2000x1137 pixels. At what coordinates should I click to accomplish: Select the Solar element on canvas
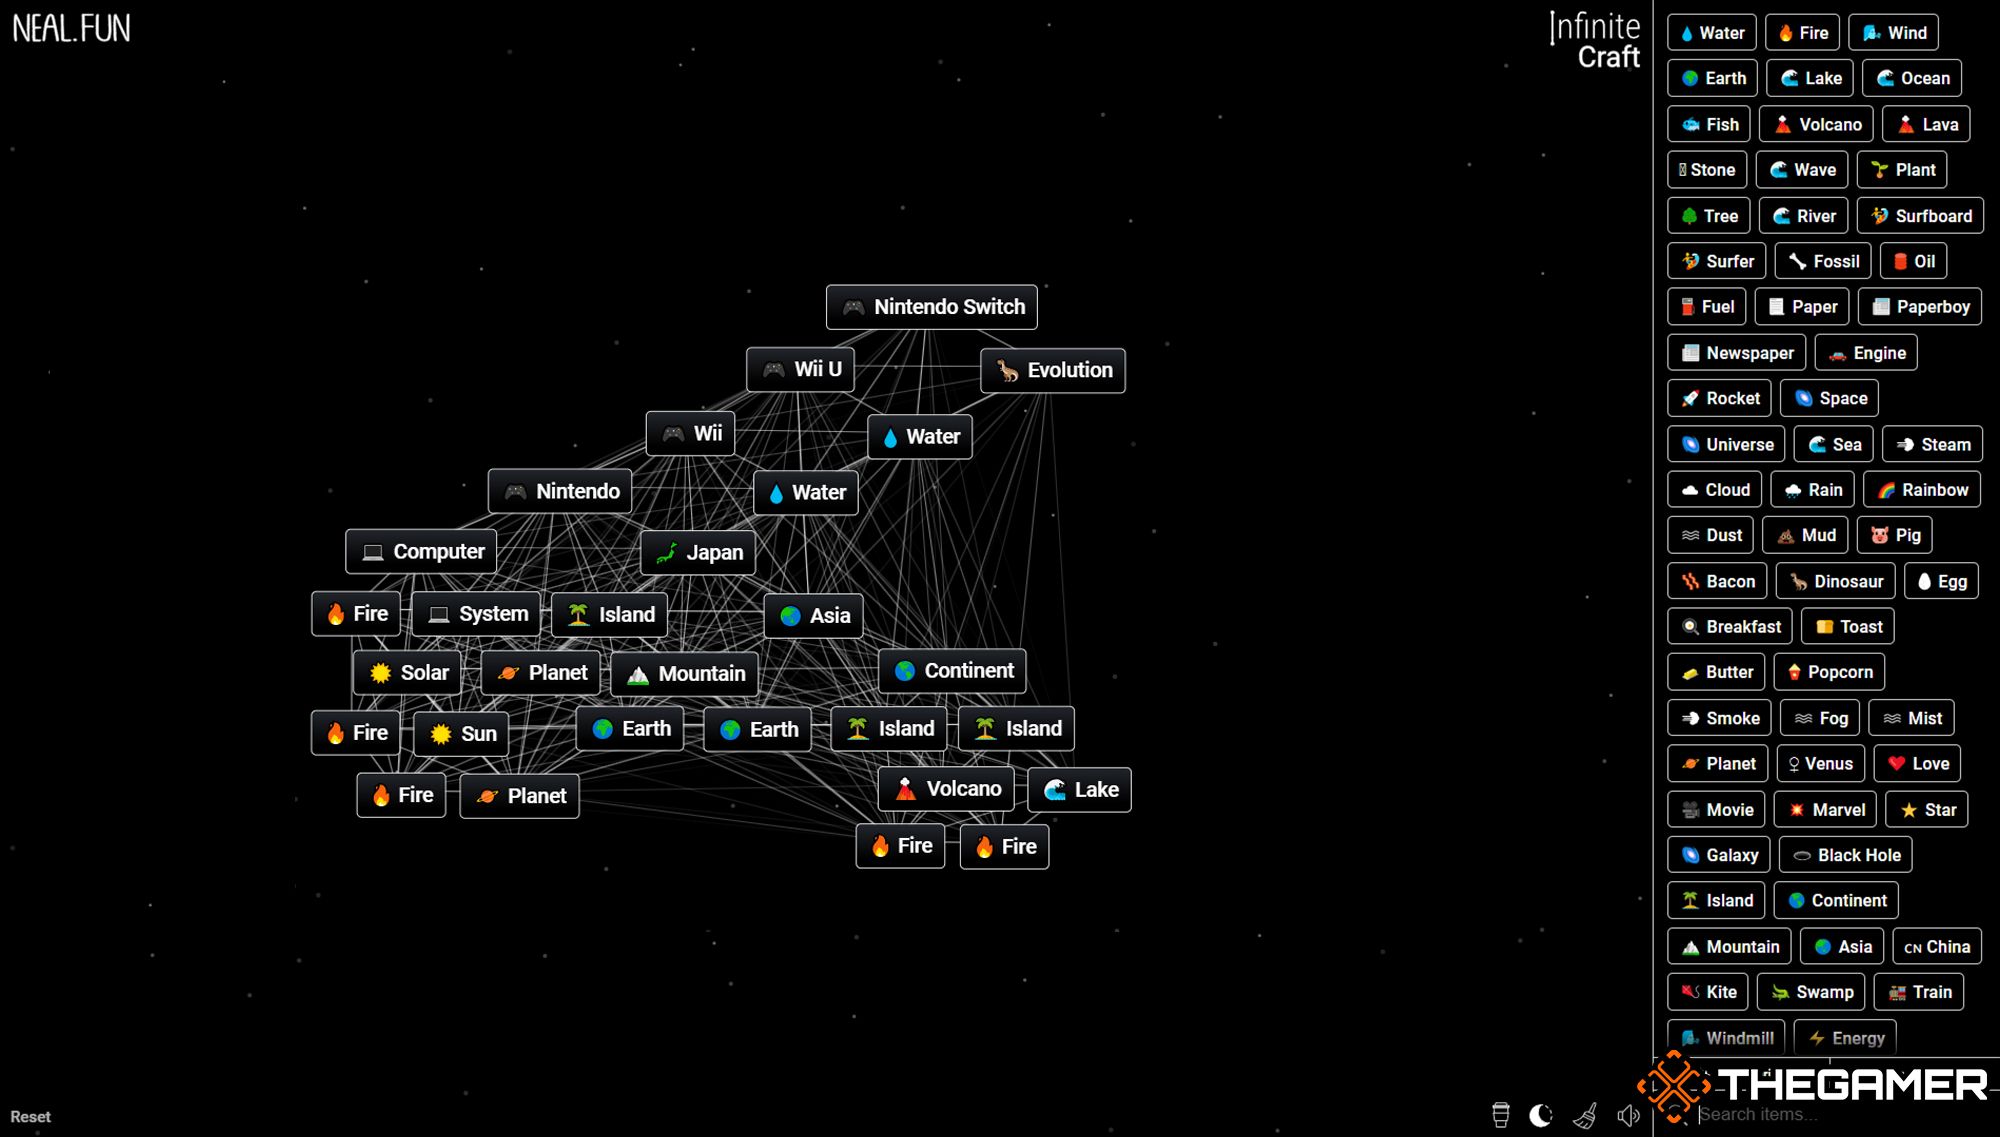click(x=407, y=673)
